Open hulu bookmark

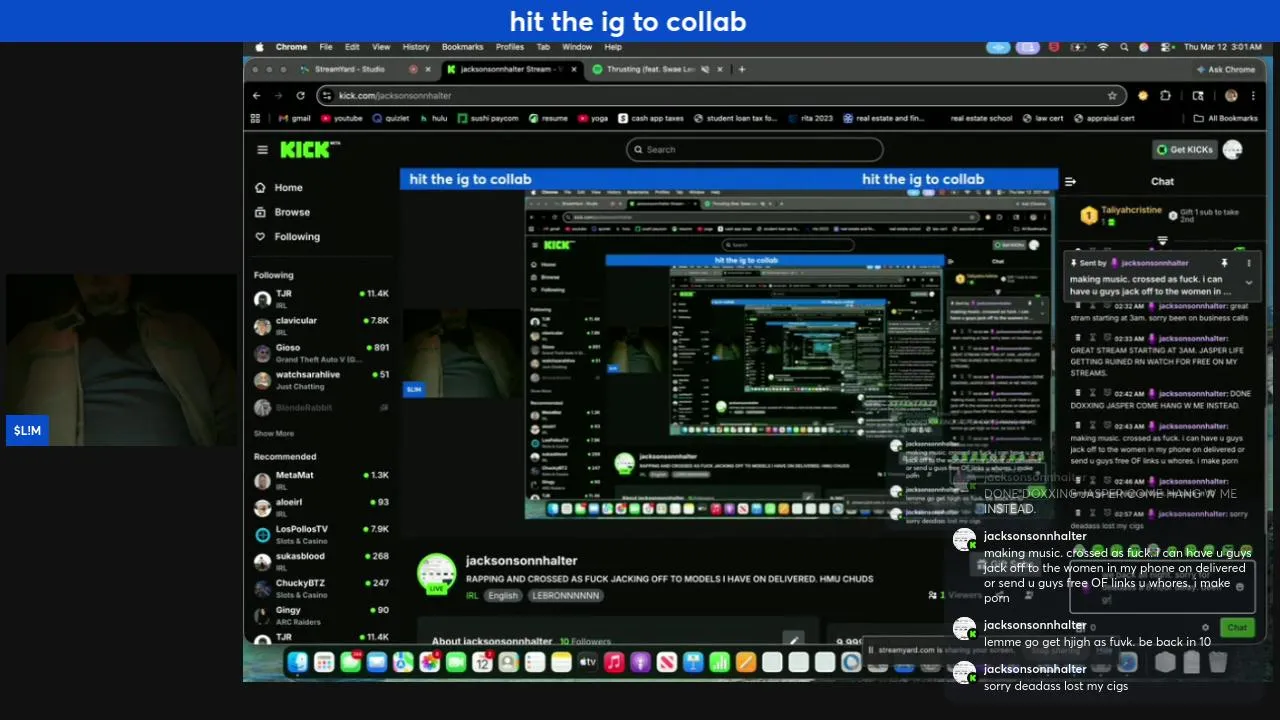[x=433, y=118]
